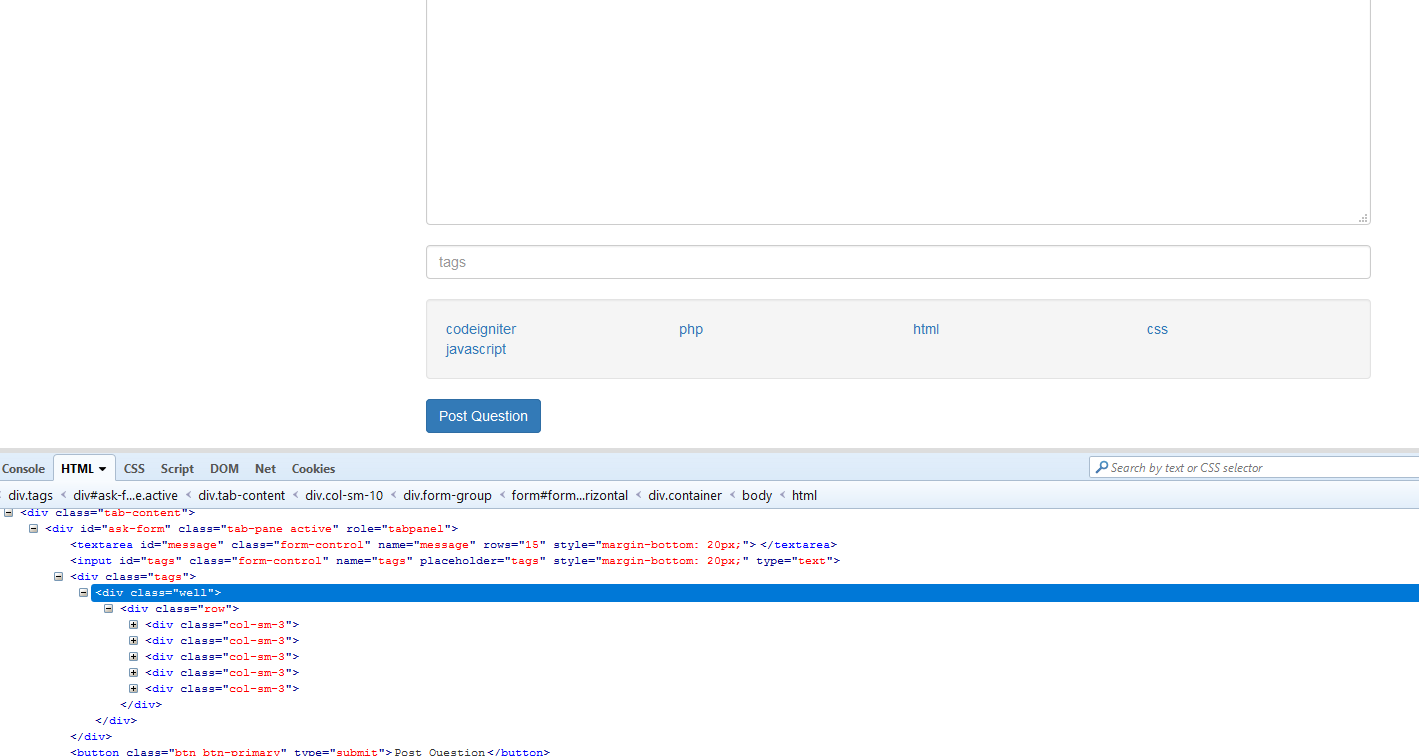The image size is (1419, 756).
Task: Select div#ask-f...e.active breadcrumb
Action: click(x=125, y=495)
